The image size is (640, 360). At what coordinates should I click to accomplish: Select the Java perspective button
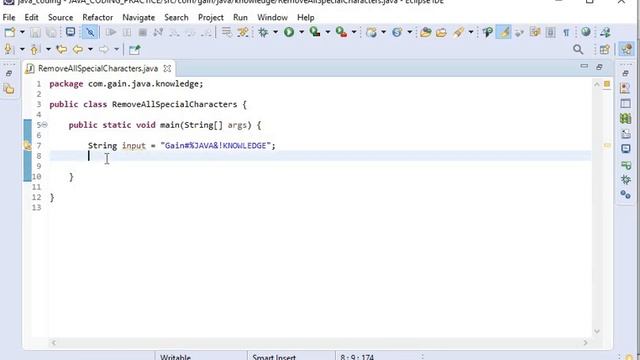pos(627,49)
